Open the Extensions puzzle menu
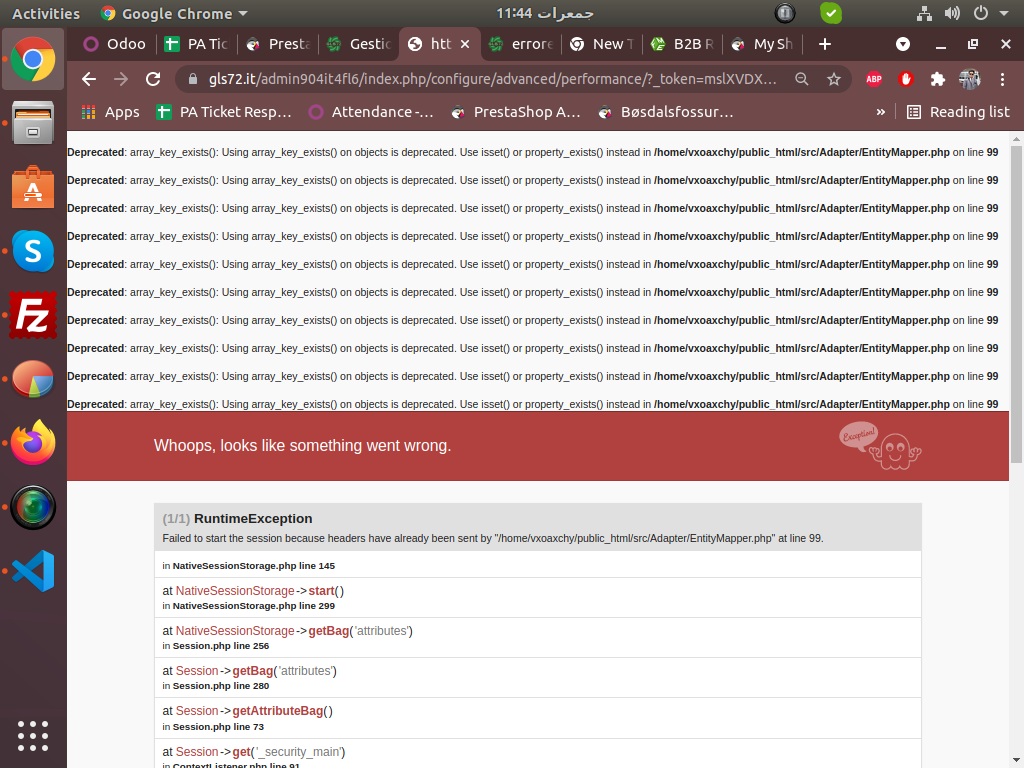This screenshot has height=768, width=1024. coord(937,79)
